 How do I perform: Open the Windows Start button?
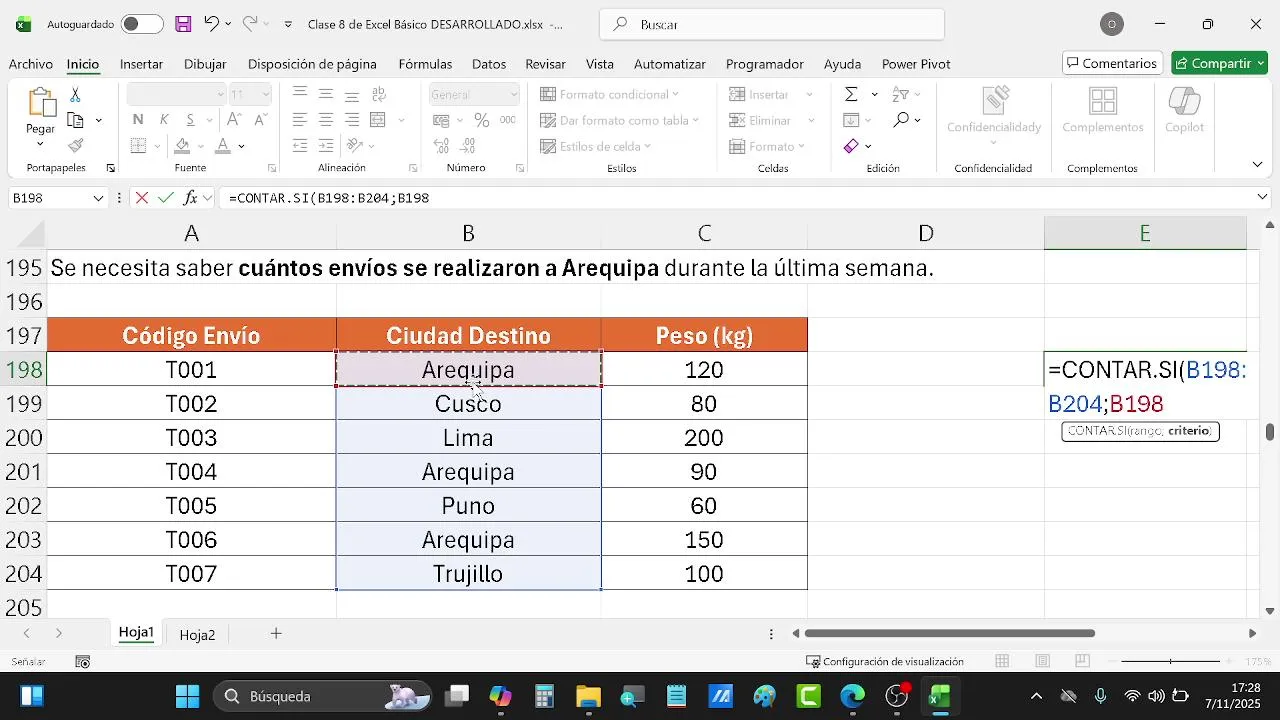click(187, 696)
